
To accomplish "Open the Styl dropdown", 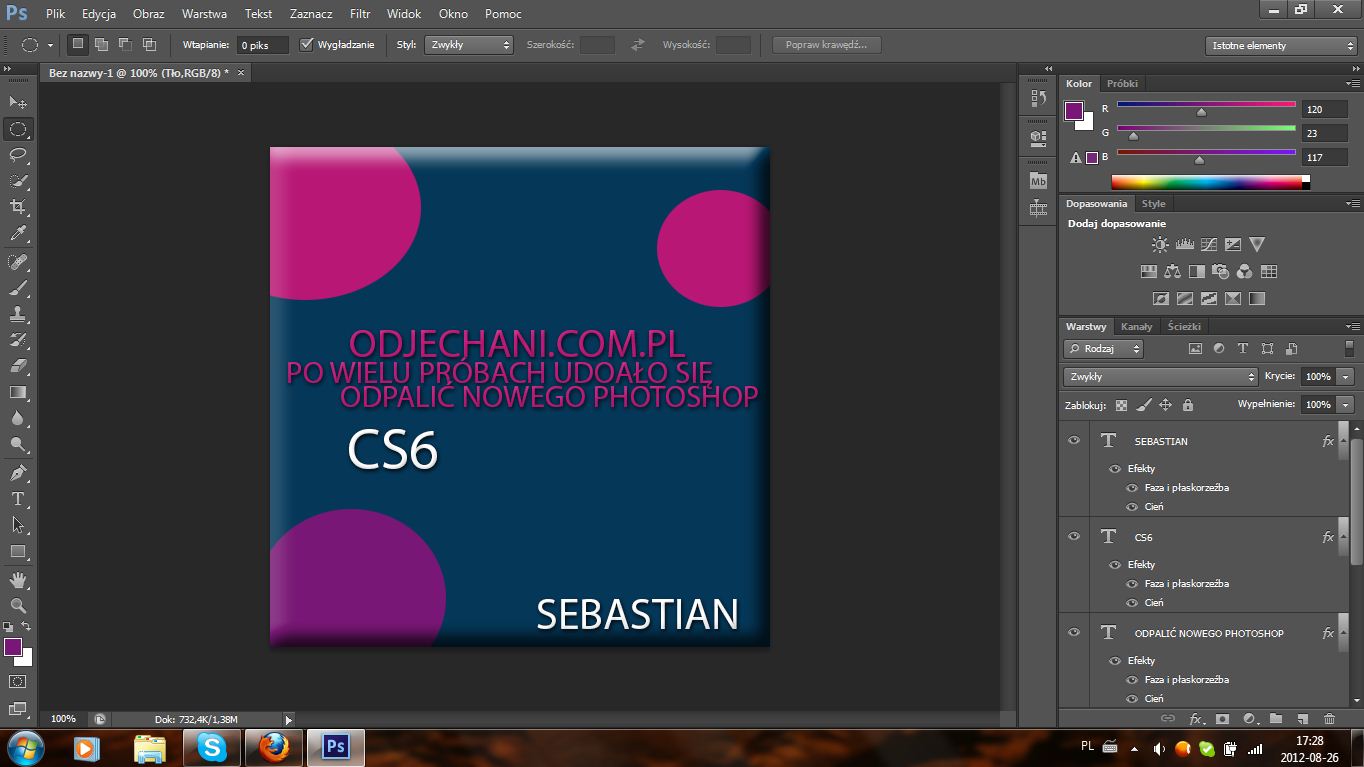I will pyautogui.click(x=469, y=45).
